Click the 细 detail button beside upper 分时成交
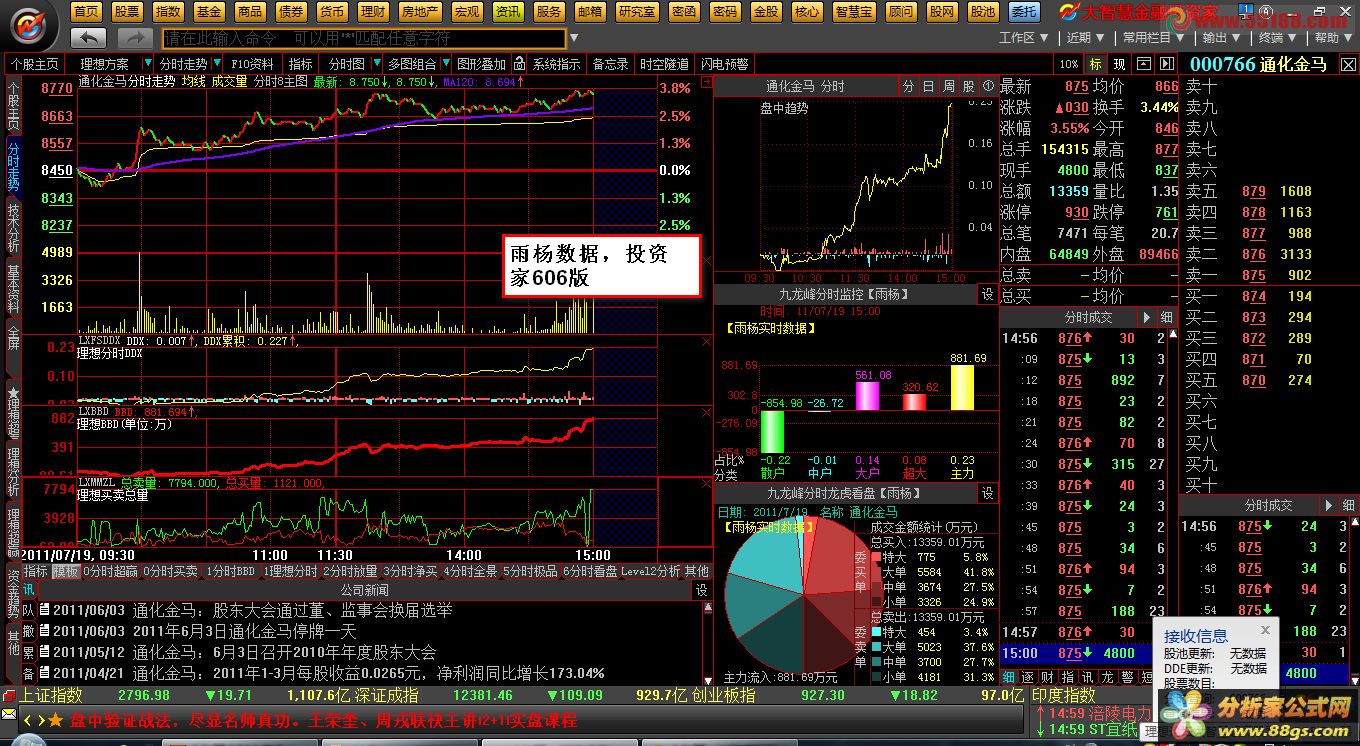Viewport: 1360px width, 746px height. tap(1166, 317)
